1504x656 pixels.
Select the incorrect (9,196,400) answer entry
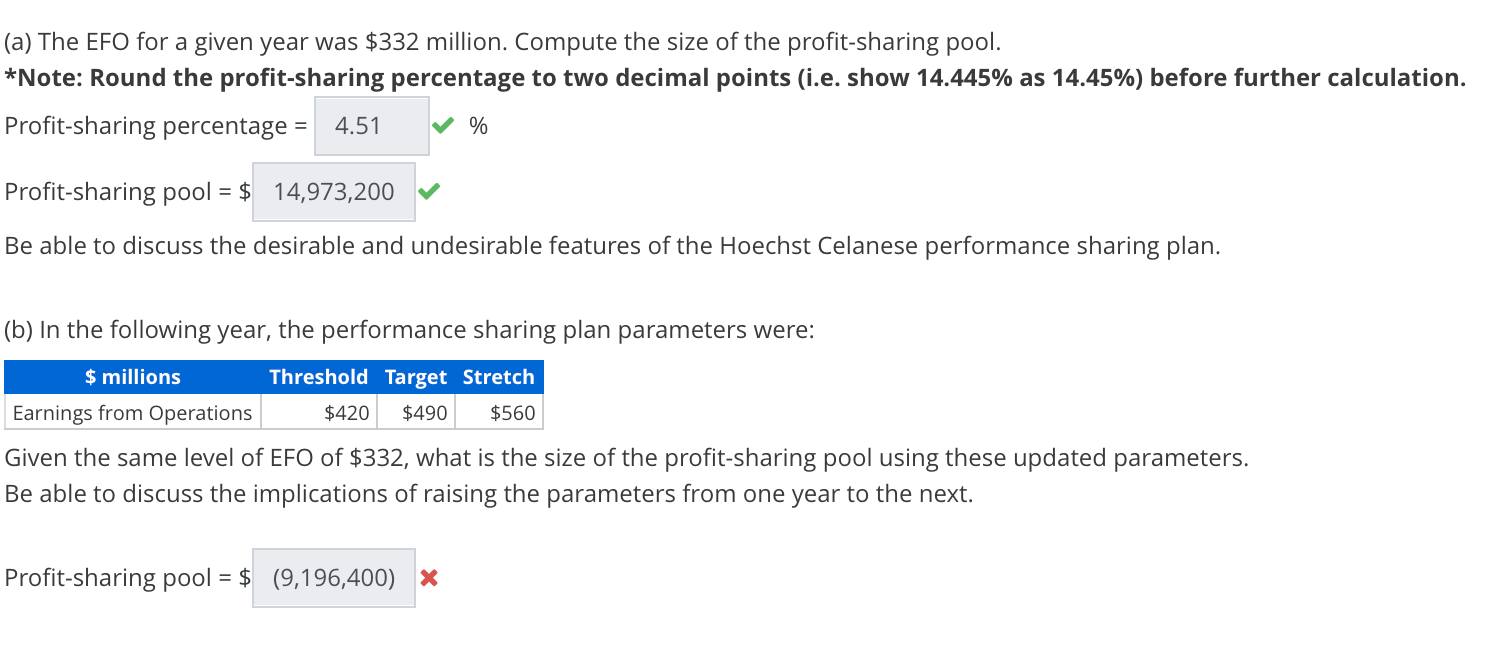point(333,577)
